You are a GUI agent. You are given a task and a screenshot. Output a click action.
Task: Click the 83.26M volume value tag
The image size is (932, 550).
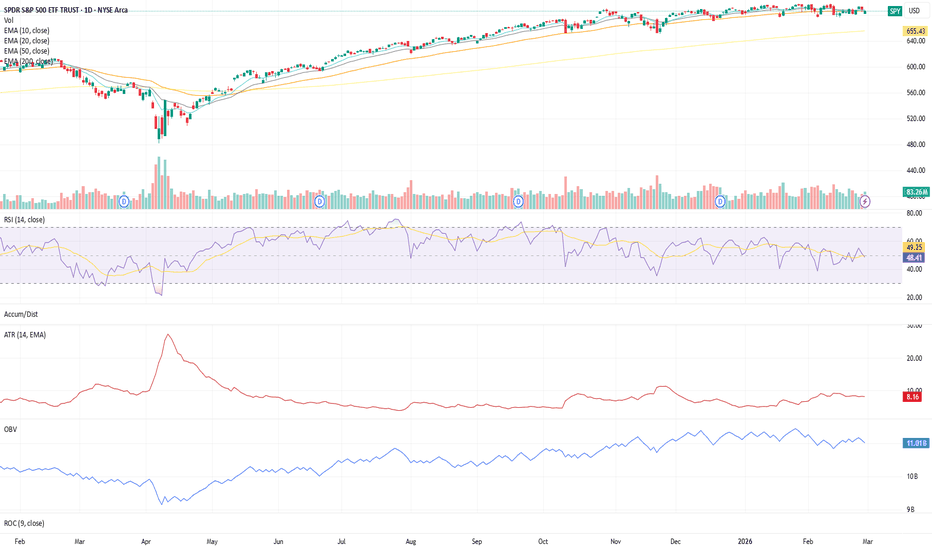pyautogui.click(x=915, y=192)
